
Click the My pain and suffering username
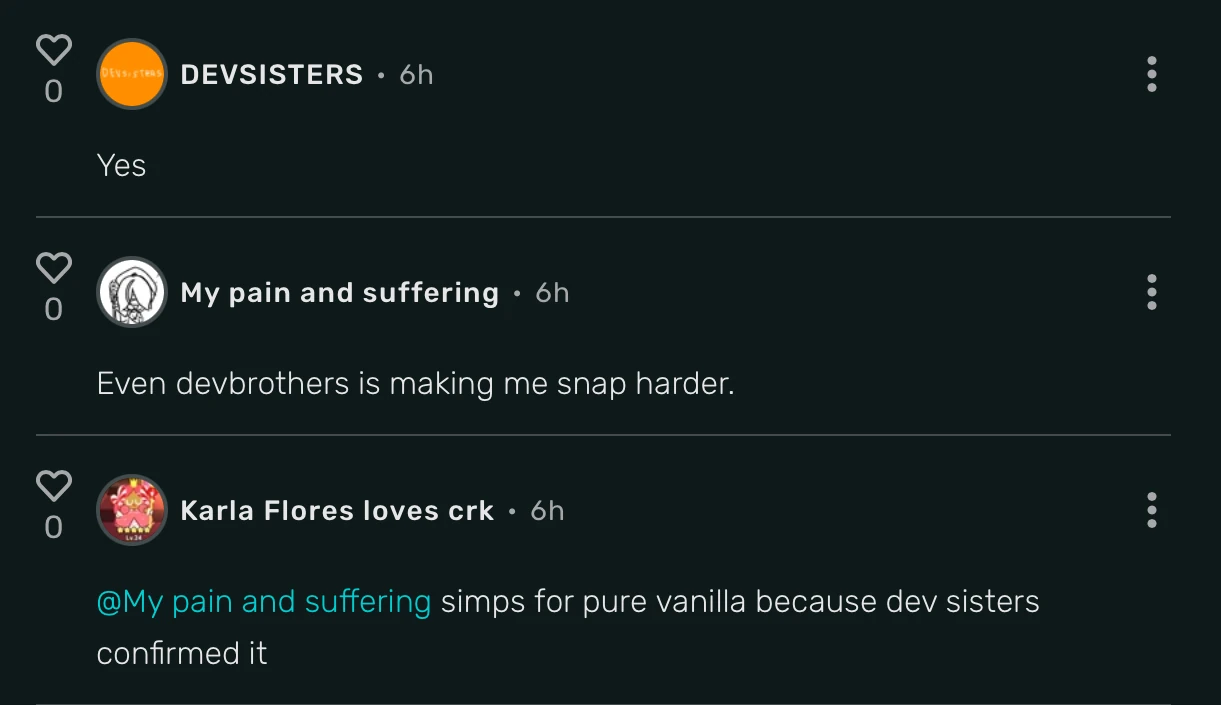point(338,292)
